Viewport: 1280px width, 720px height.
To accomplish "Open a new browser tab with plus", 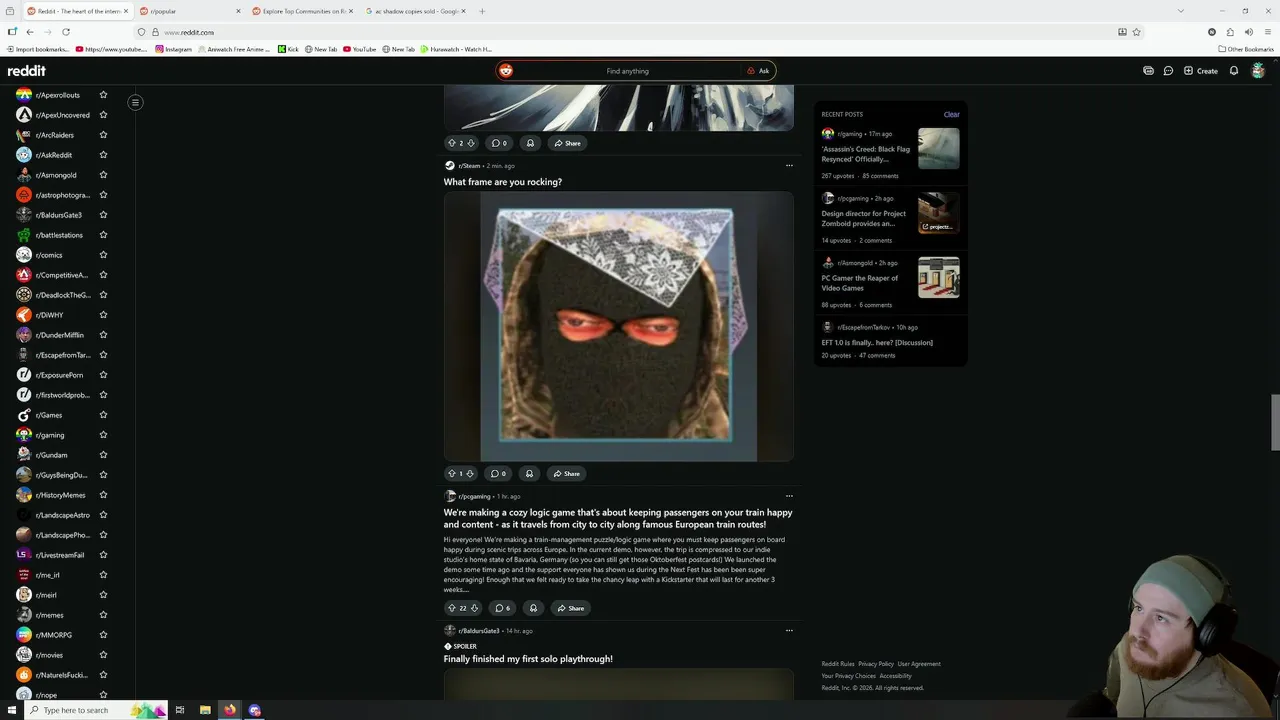I will [482, 11].
